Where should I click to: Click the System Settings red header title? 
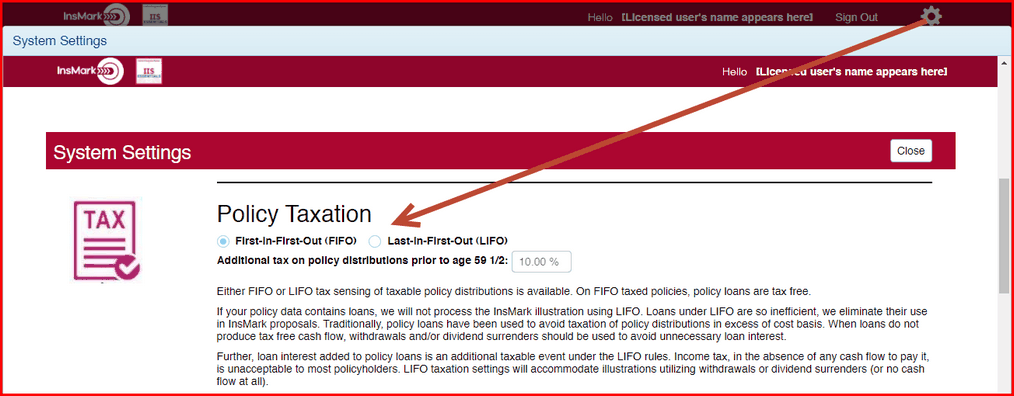pyautogui.click(x=122, y=153)
